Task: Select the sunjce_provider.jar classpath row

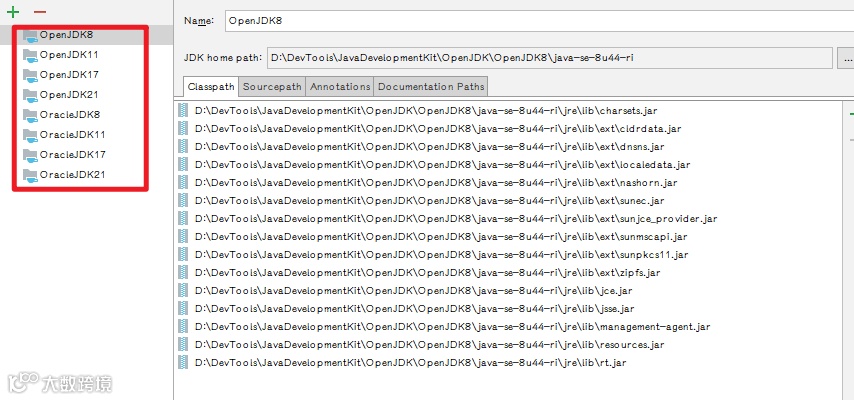Action: [509, 219]
